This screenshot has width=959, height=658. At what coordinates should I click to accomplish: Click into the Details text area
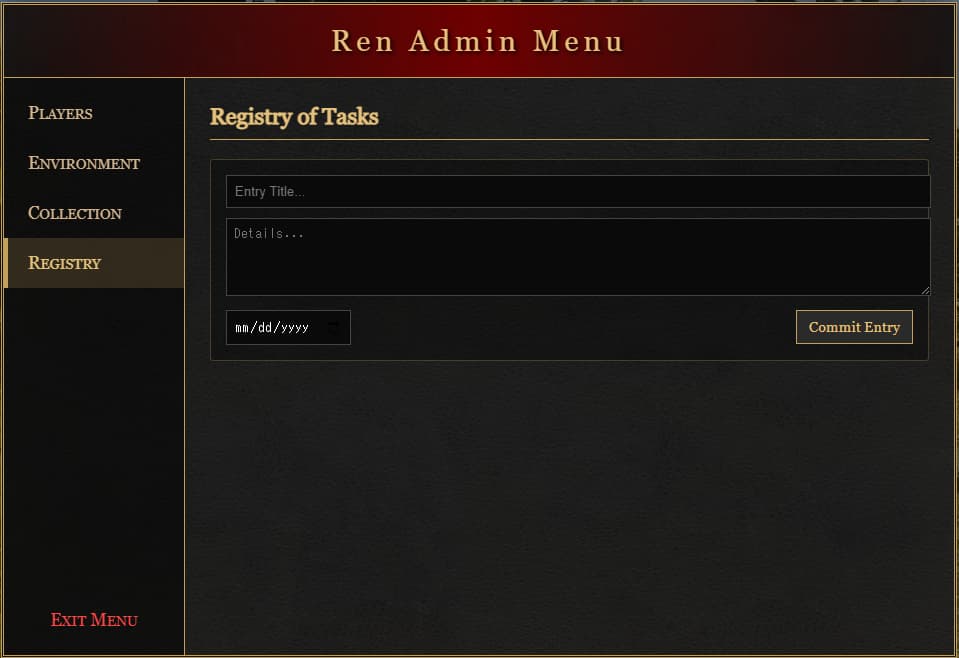tap(578, 257)
